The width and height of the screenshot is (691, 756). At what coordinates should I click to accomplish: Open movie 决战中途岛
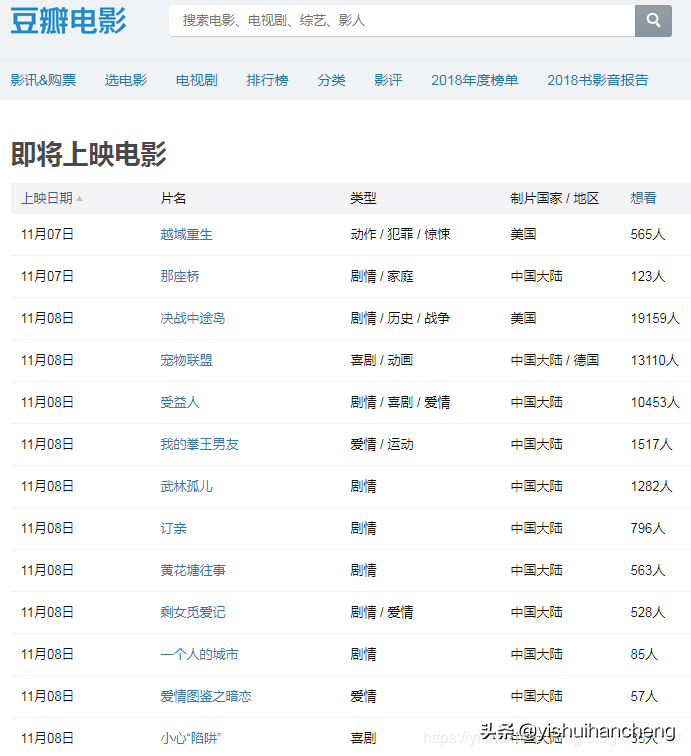(x=193, y=318)
